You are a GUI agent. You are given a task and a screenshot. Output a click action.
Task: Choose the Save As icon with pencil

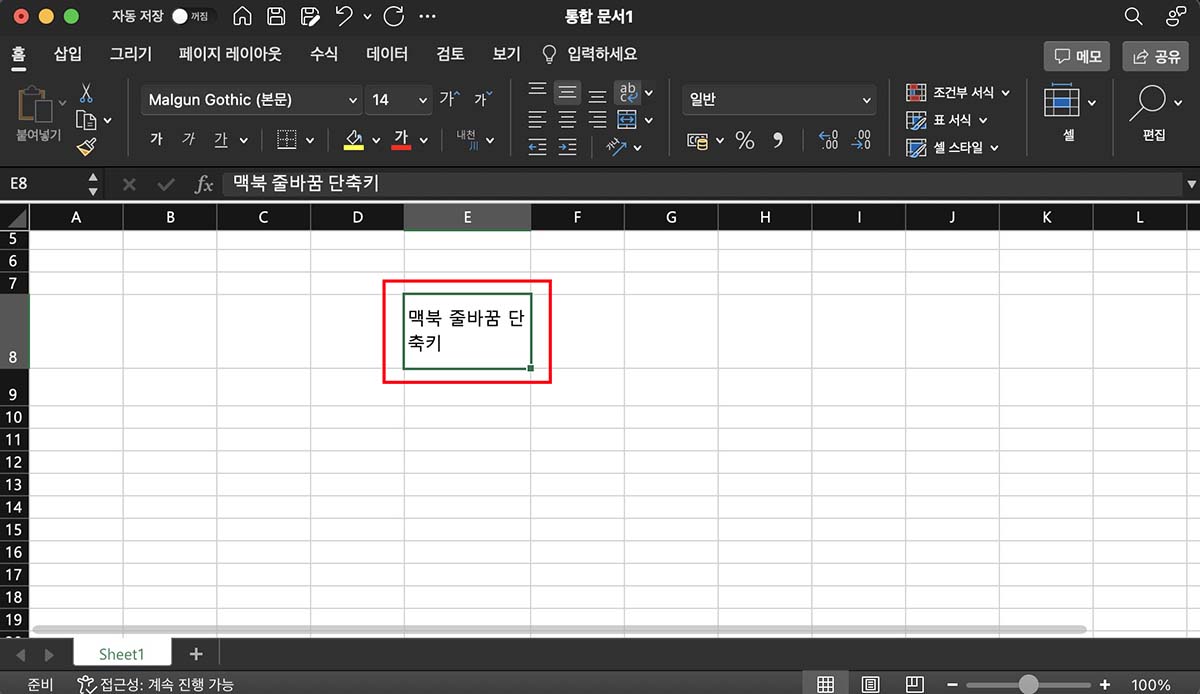tap(310, 16)
